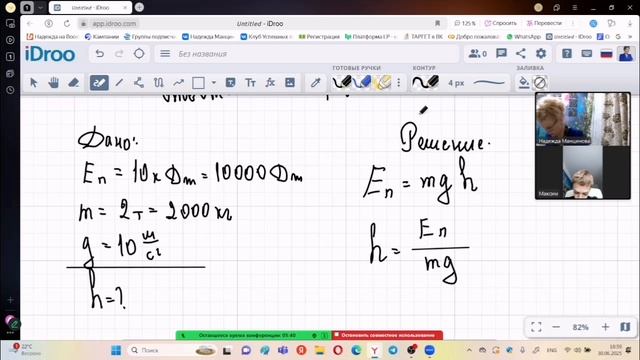The width and height of the screenshot is (640, 360).
Task: Open the fx formula editor
Action: point(270,83)
